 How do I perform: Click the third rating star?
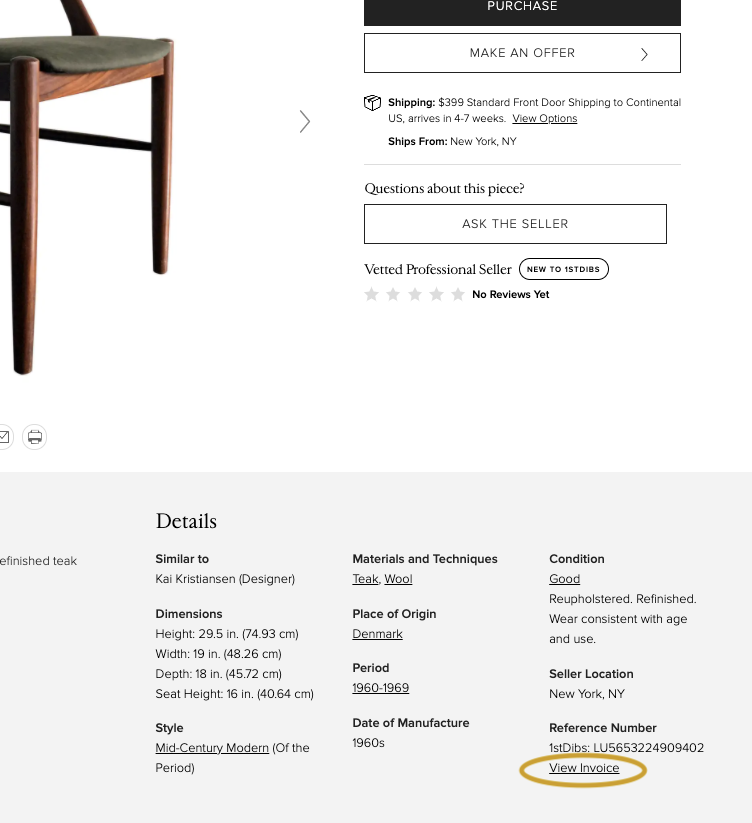pos(415,294)
